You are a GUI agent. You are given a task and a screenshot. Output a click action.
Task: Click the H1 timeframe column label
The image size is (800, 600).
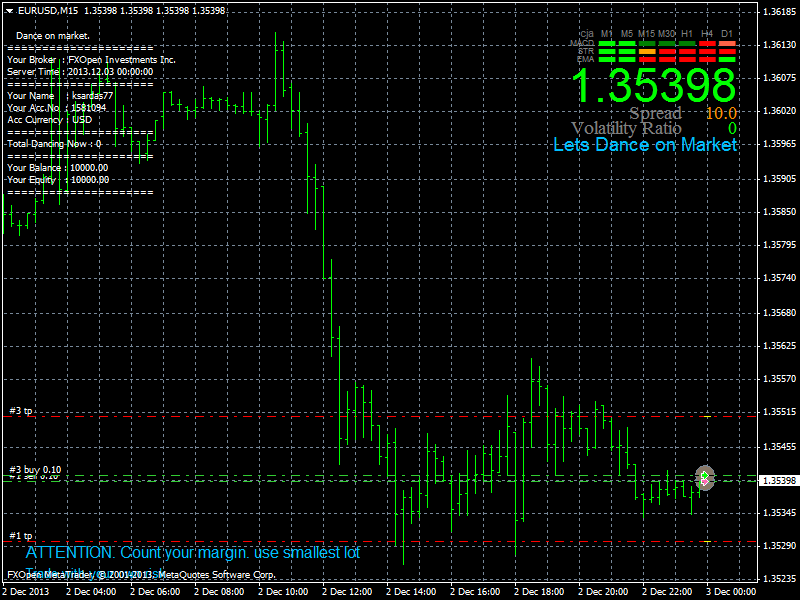687,34
